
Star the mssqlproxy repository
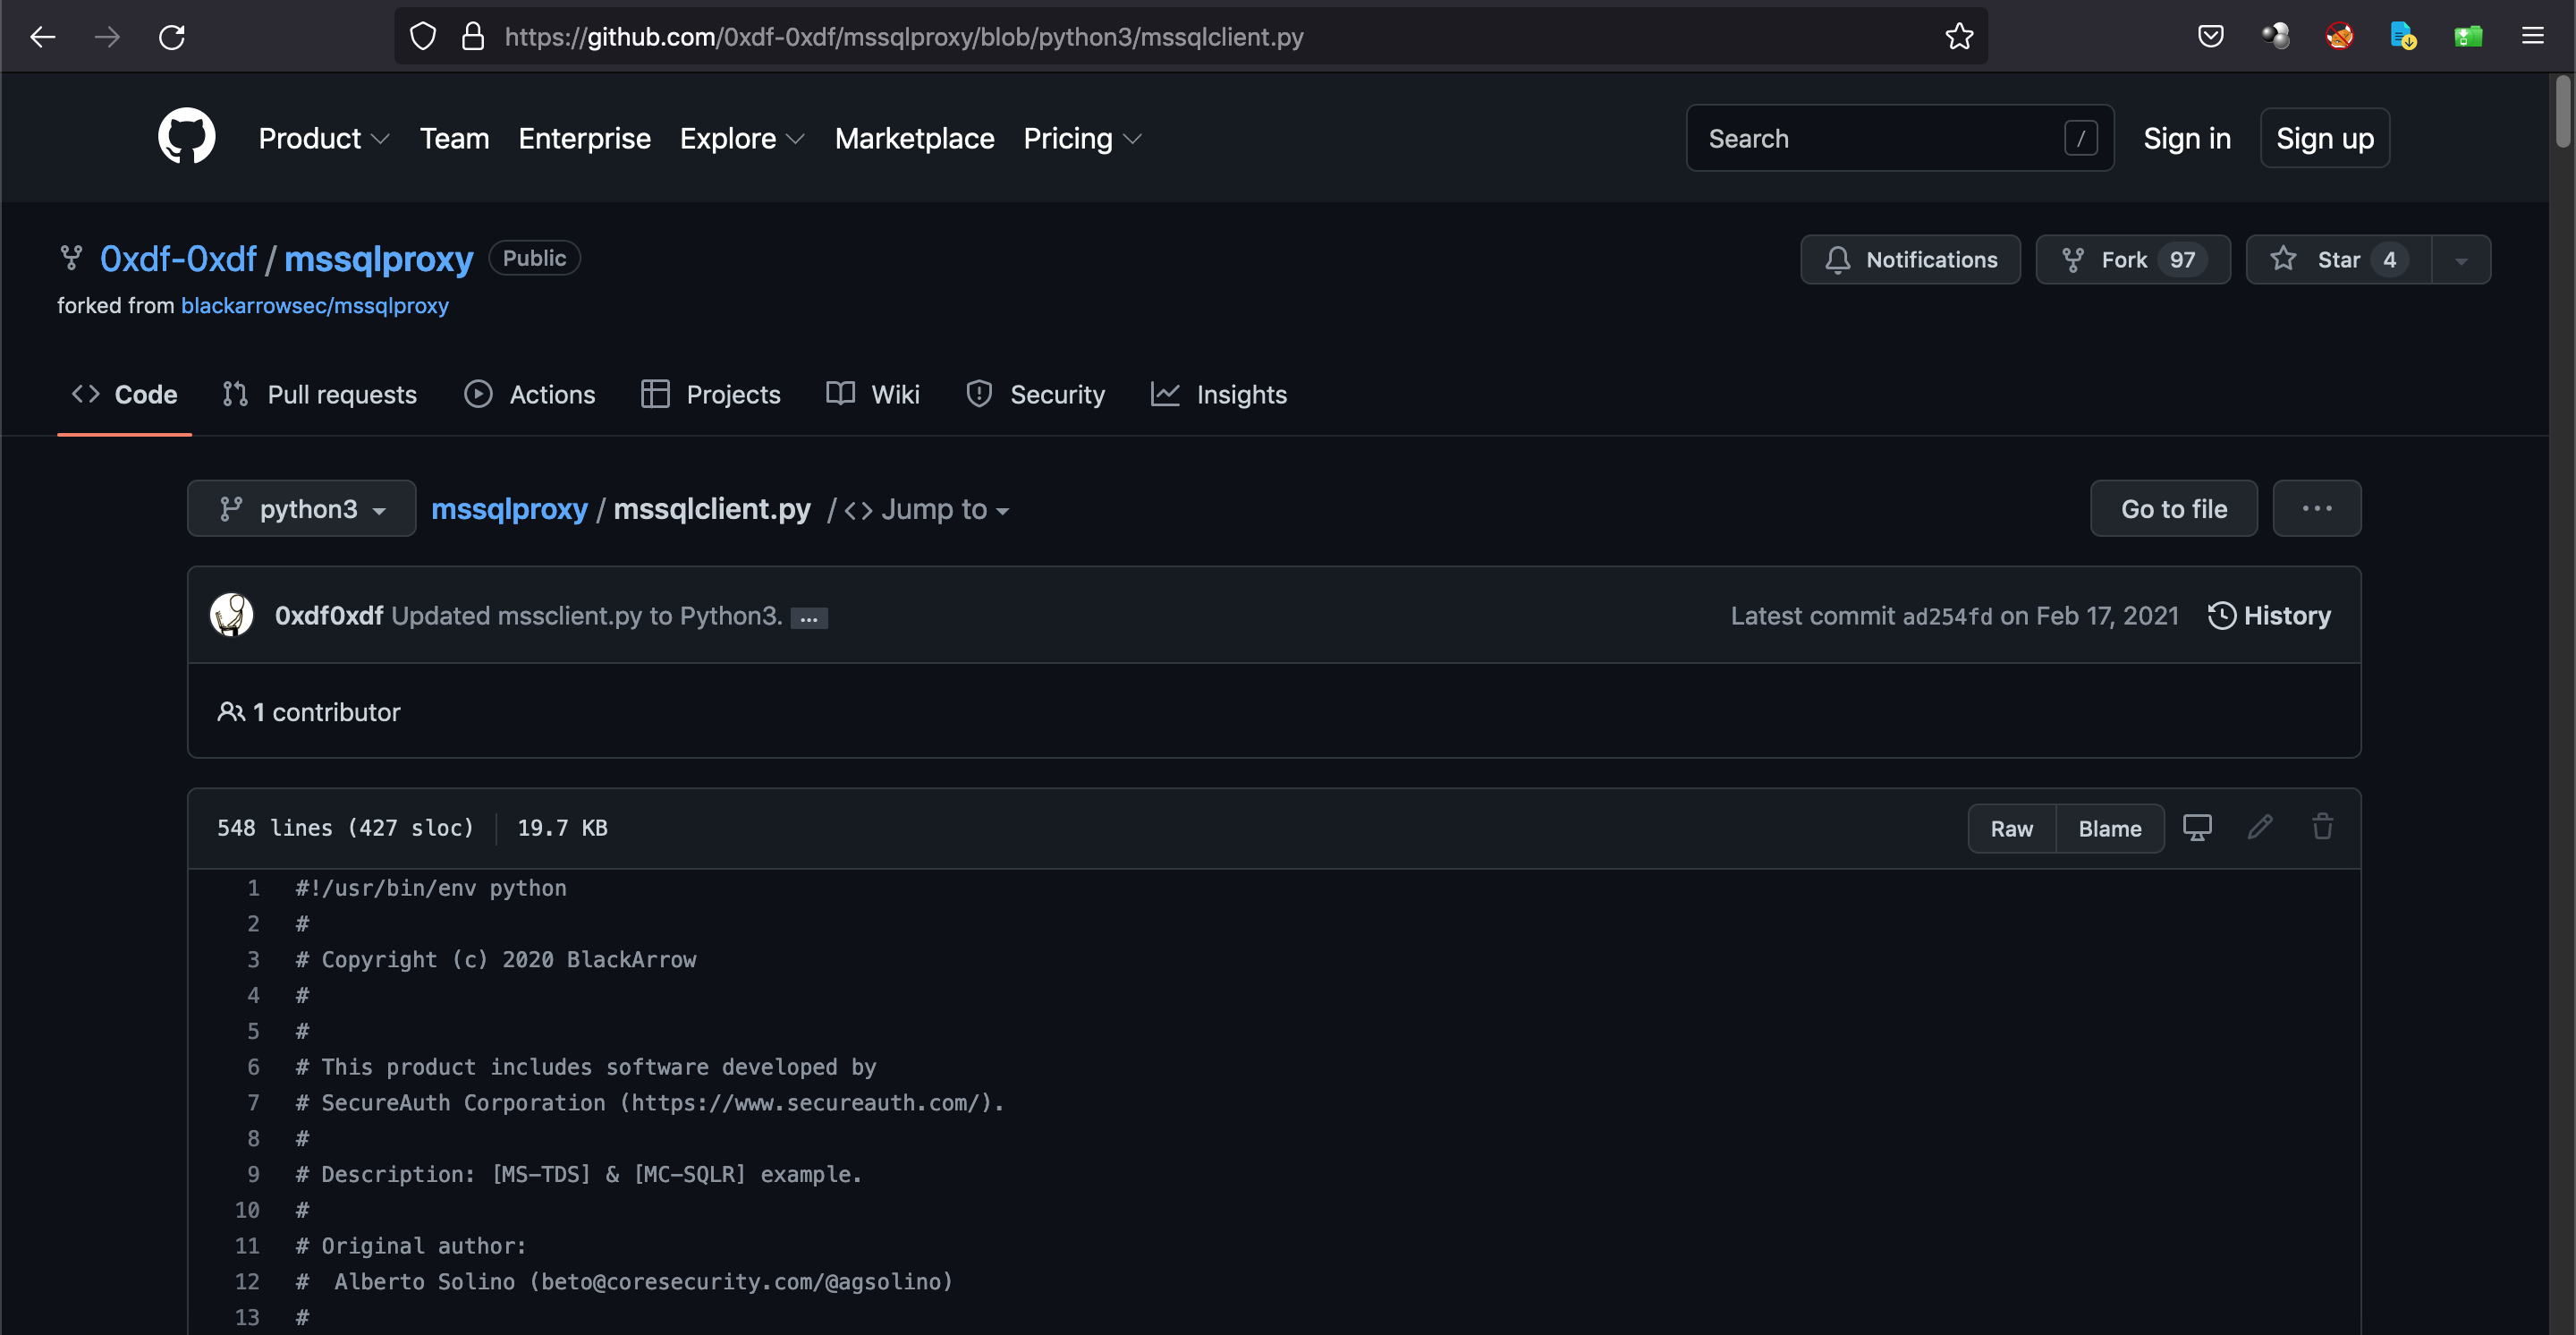[2338, 259]
